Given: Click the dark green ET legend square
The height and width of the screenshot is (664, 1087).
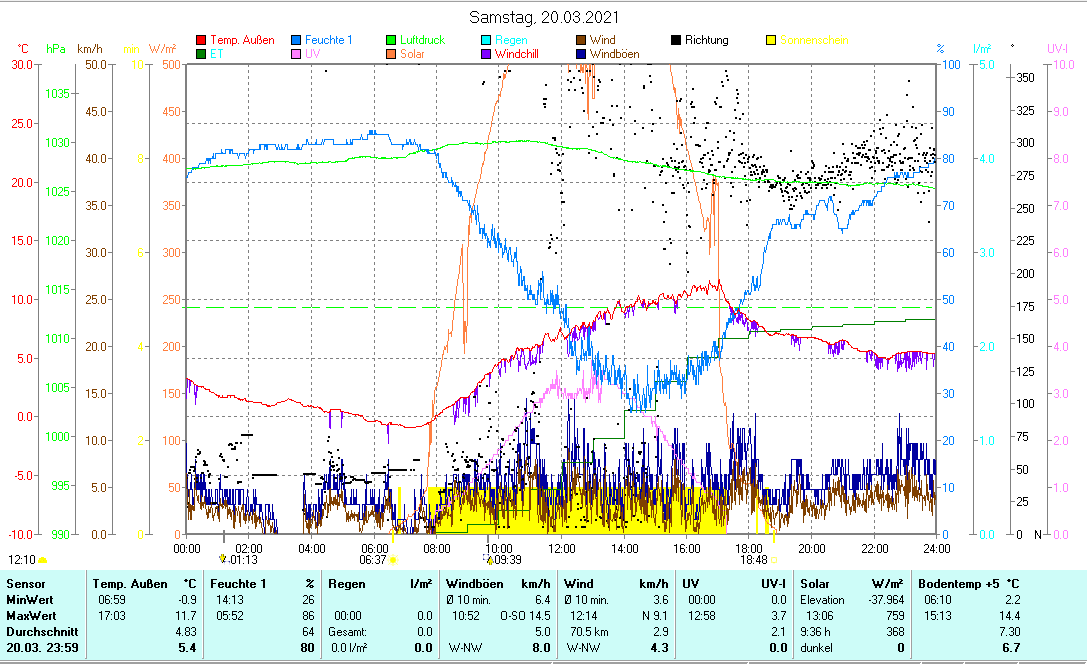Looking at the screenshot, I should (200, 54).
